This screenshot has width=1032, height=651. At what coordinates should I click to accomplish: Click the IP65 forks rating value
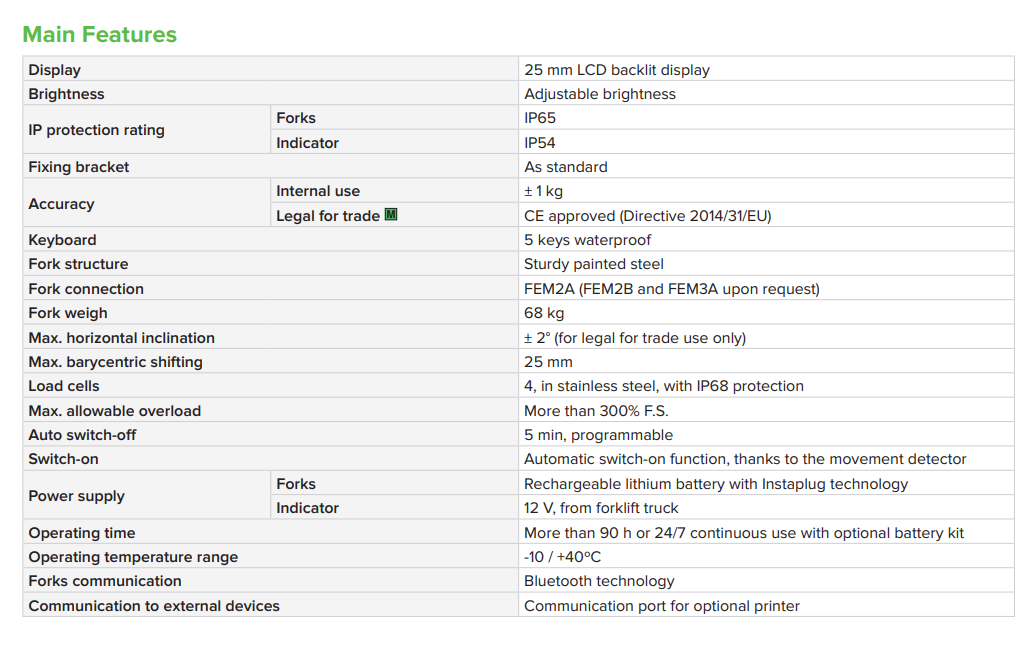(540, 118)
